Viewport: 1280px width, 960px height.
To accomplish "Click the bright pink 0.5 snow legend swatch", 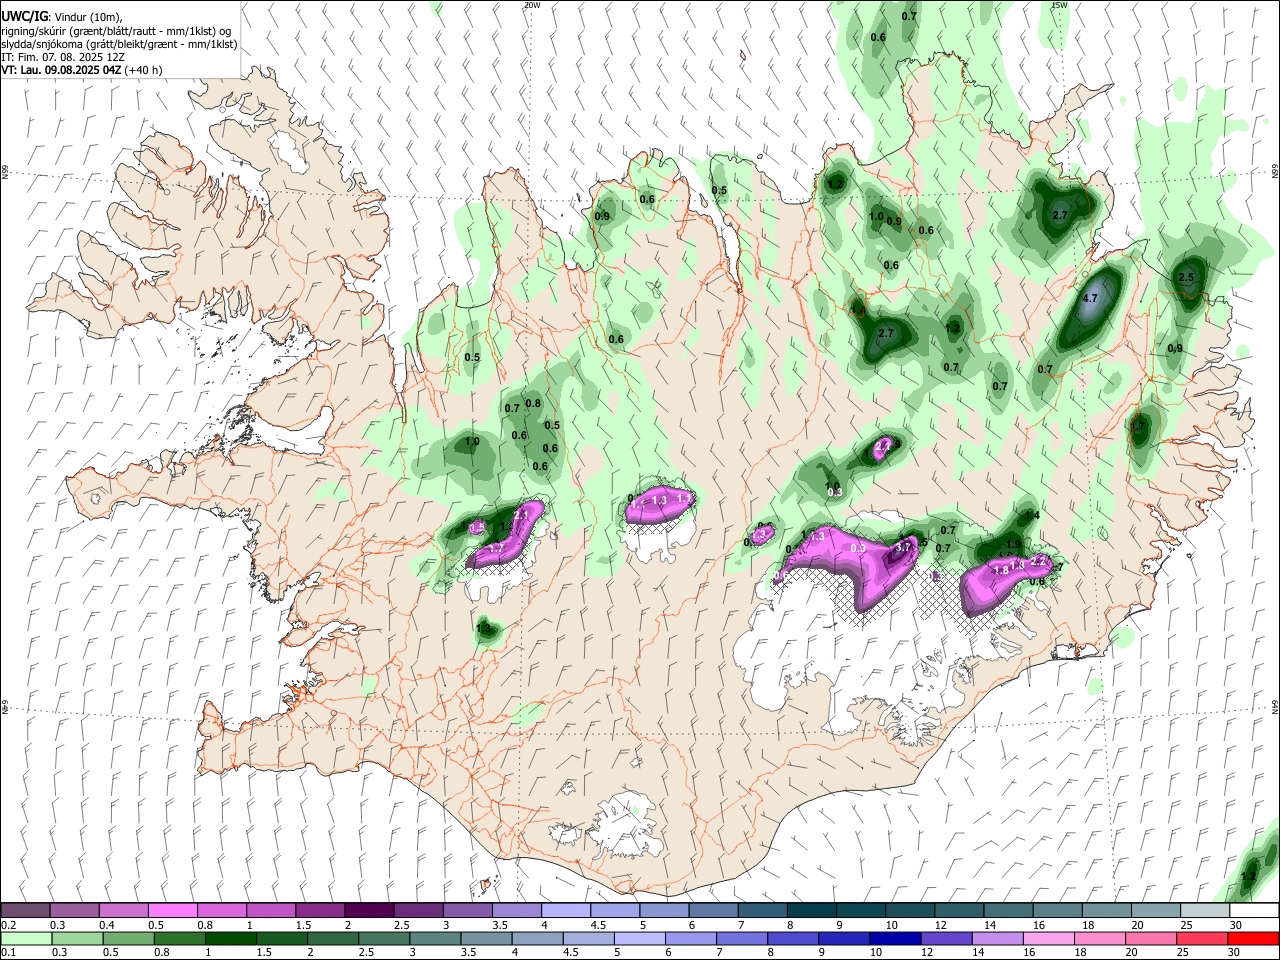I will pos(172,910).
